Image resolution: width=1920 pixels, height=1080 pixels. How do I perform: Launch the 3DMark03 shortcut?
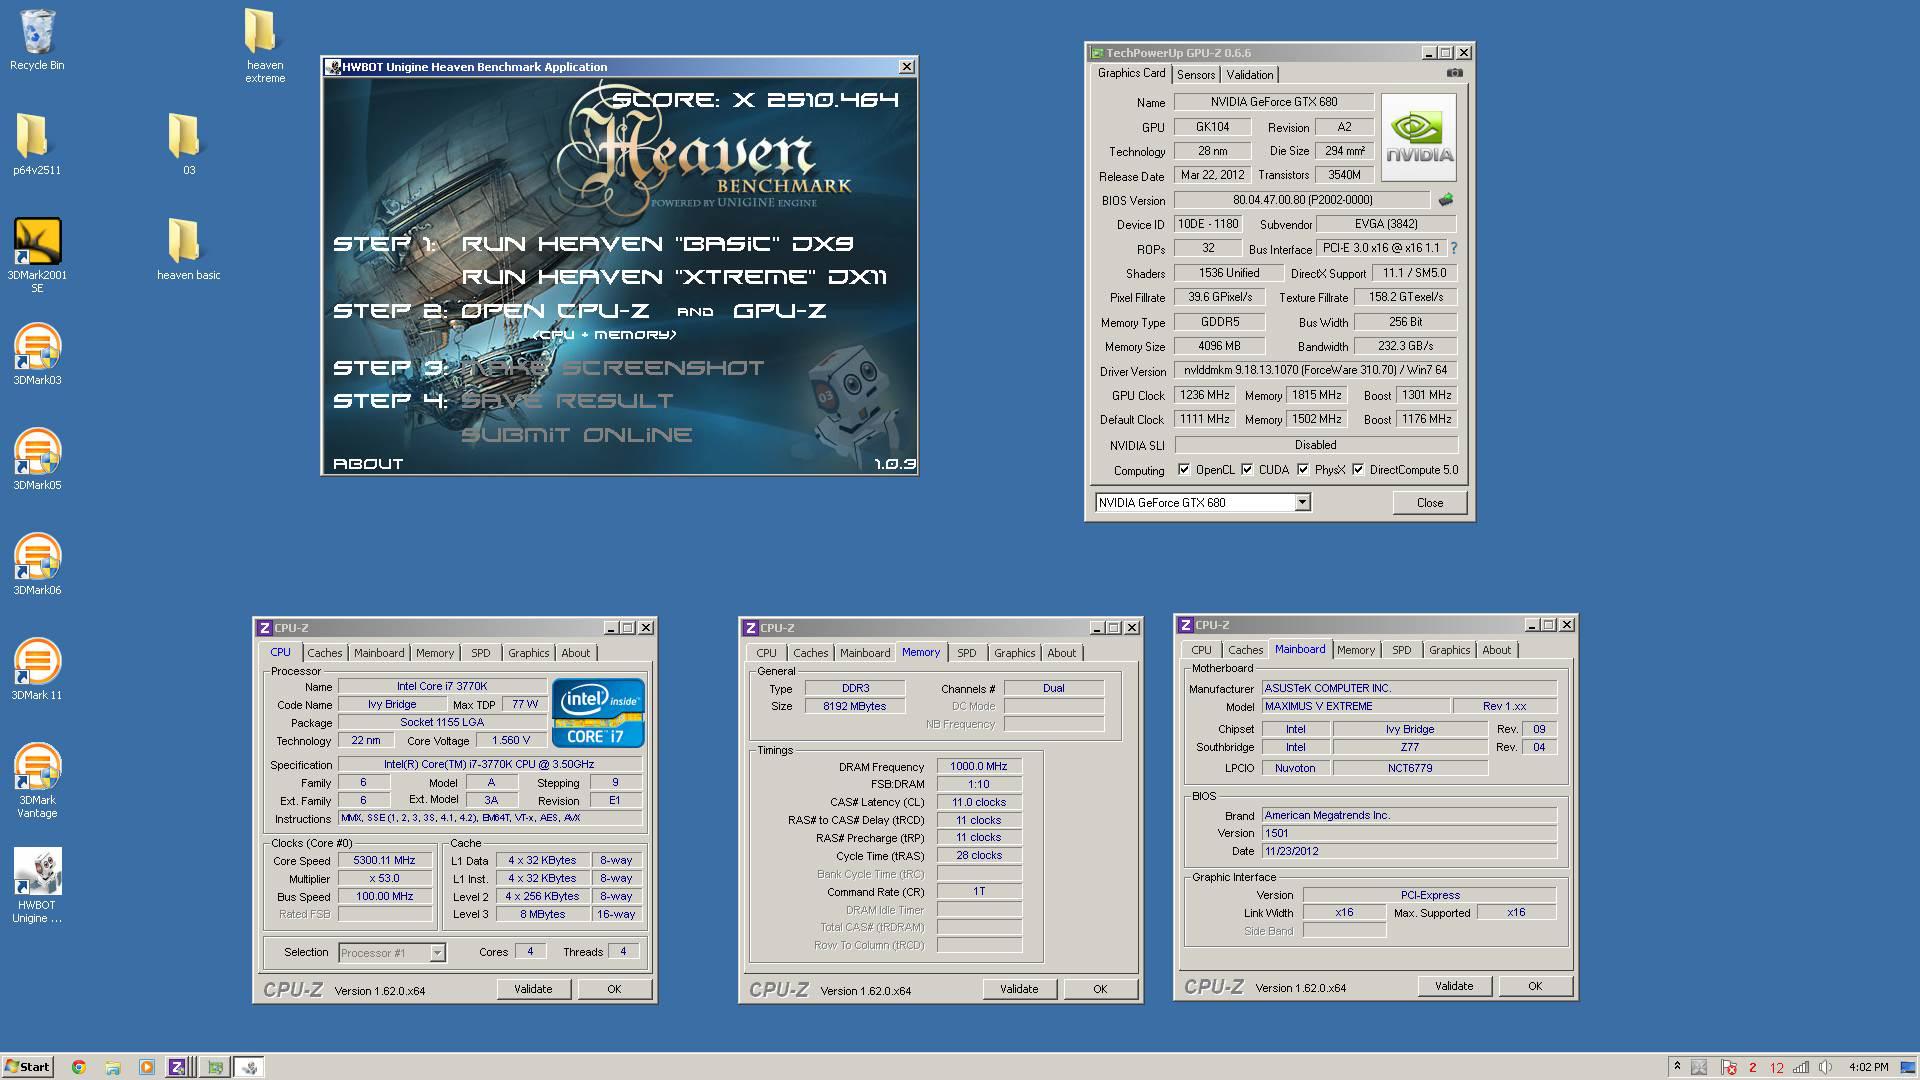point(37,354)
